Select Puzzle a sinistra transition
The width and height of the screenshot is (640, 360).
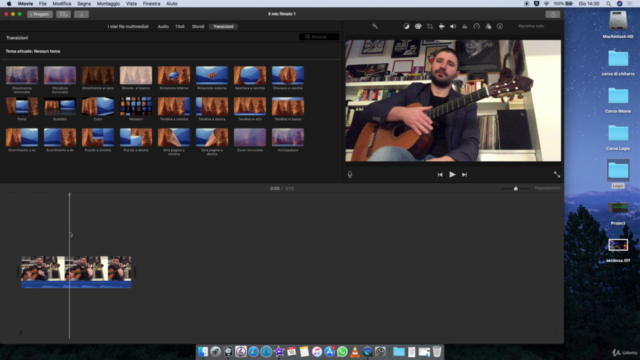98,138
